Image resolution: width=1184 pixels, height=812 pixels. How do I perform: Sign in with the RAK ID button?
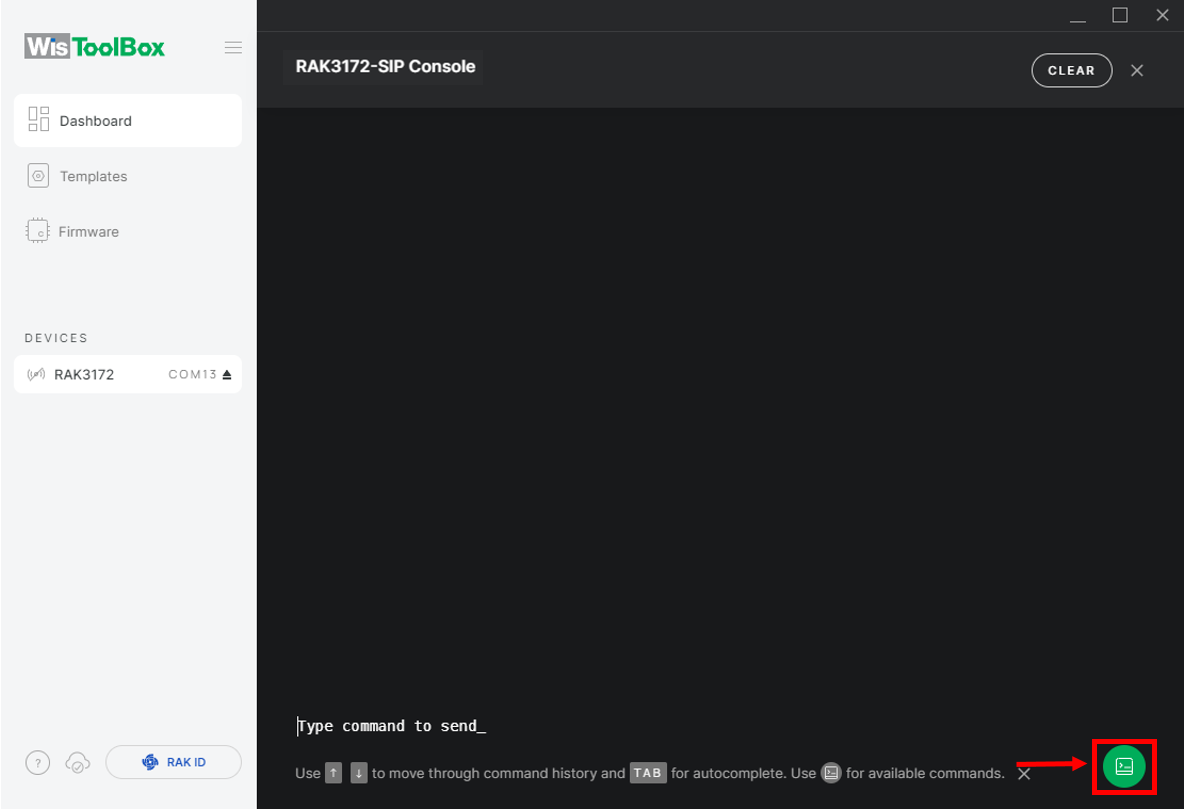[174, 762]
